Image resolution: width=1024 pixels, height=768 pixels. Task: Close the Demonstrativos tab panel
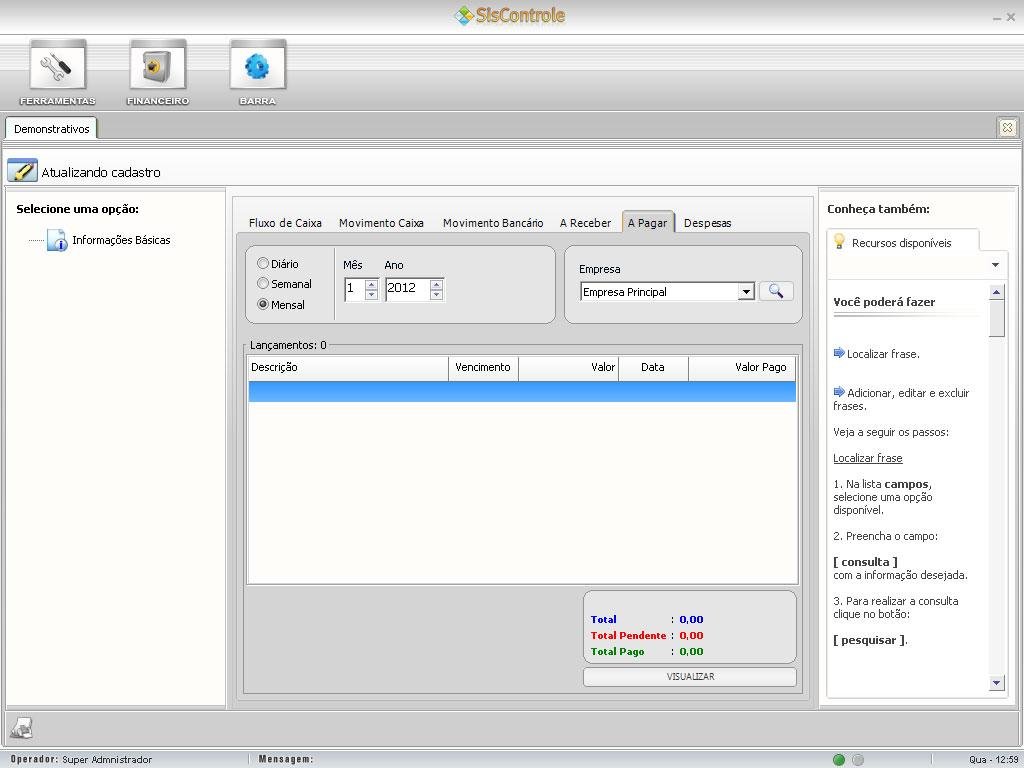(x=1007, y=127)
